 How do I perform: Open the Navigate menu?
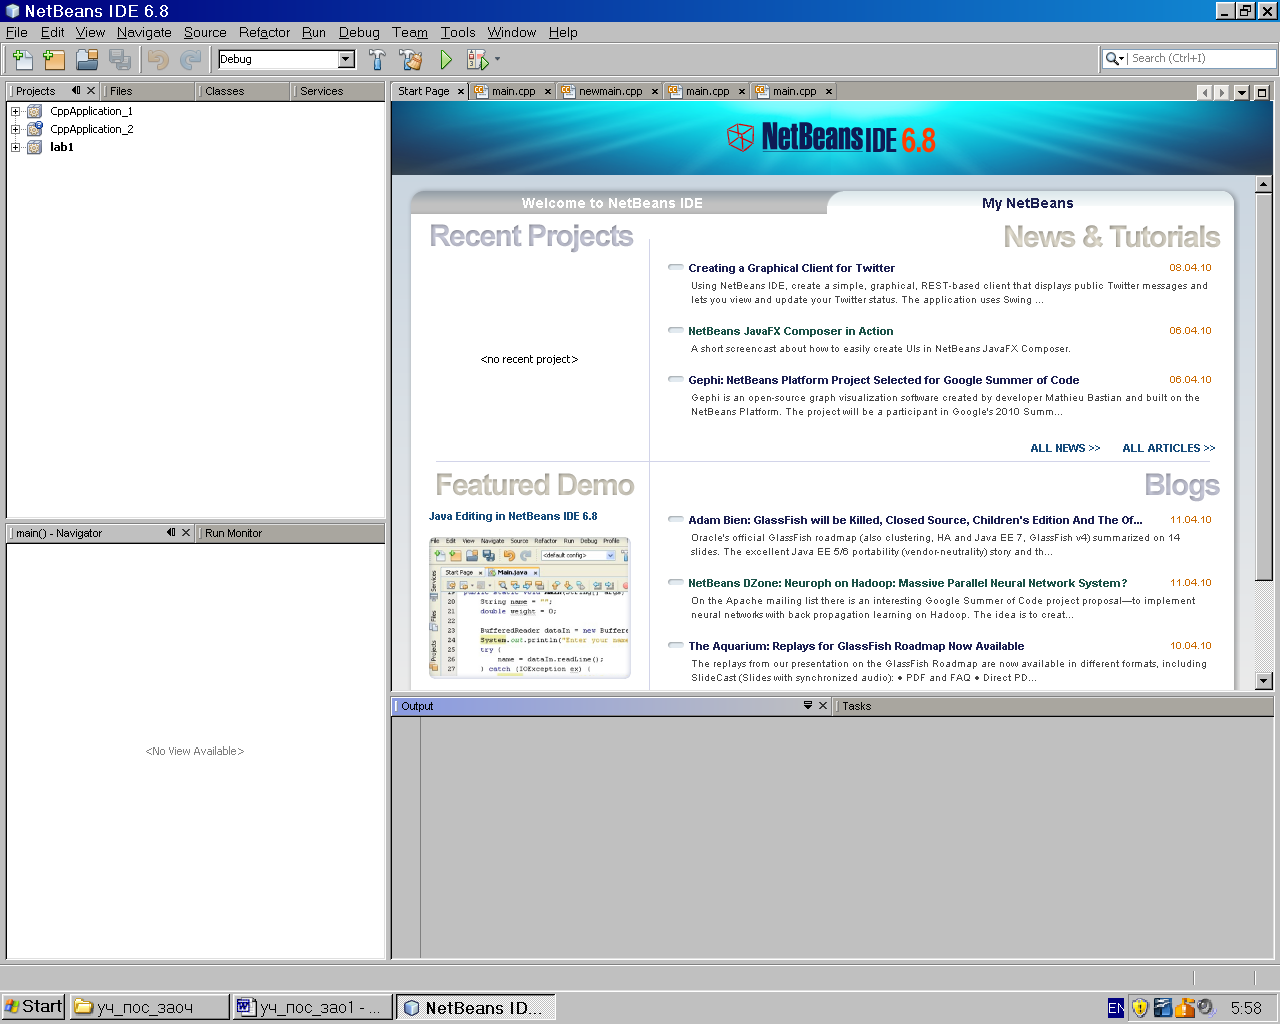[x=144, y=32]
